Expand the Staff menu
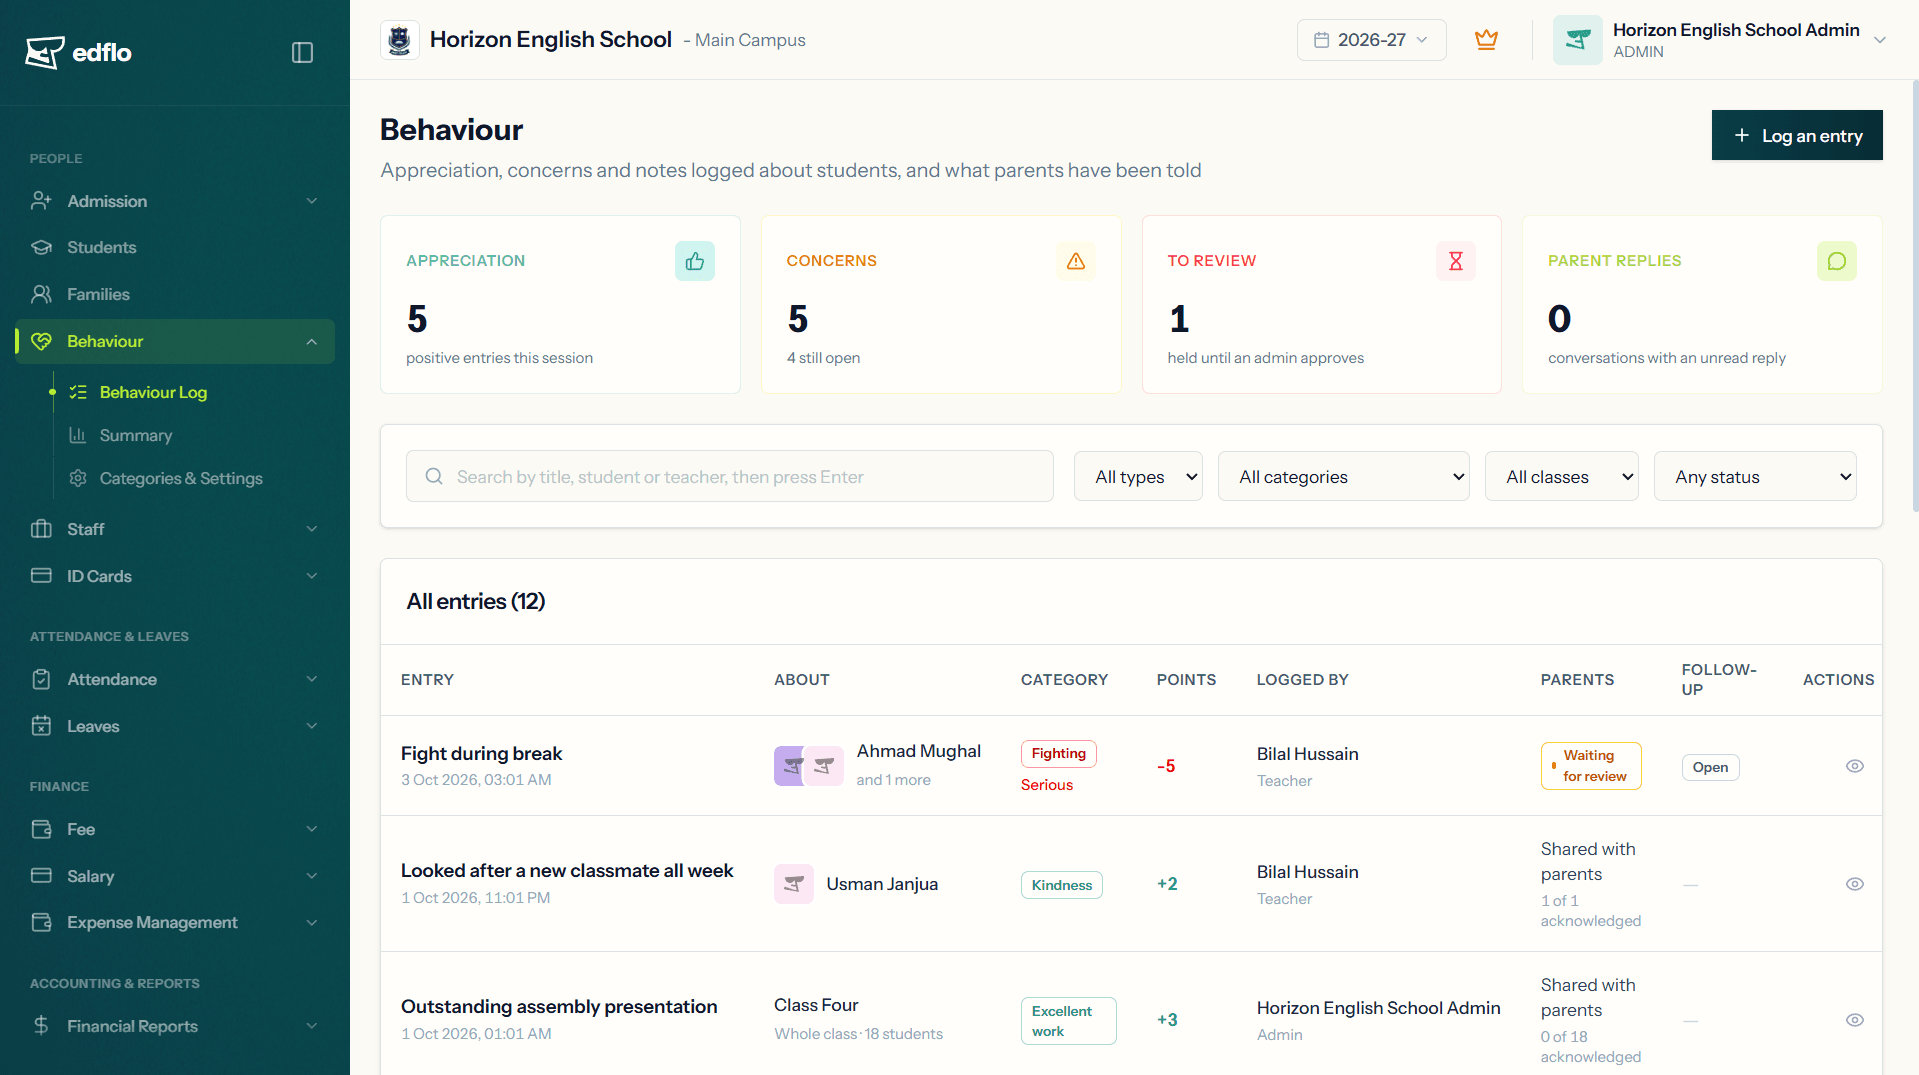The image size is (1919, 1075). (x=175, y=529)
